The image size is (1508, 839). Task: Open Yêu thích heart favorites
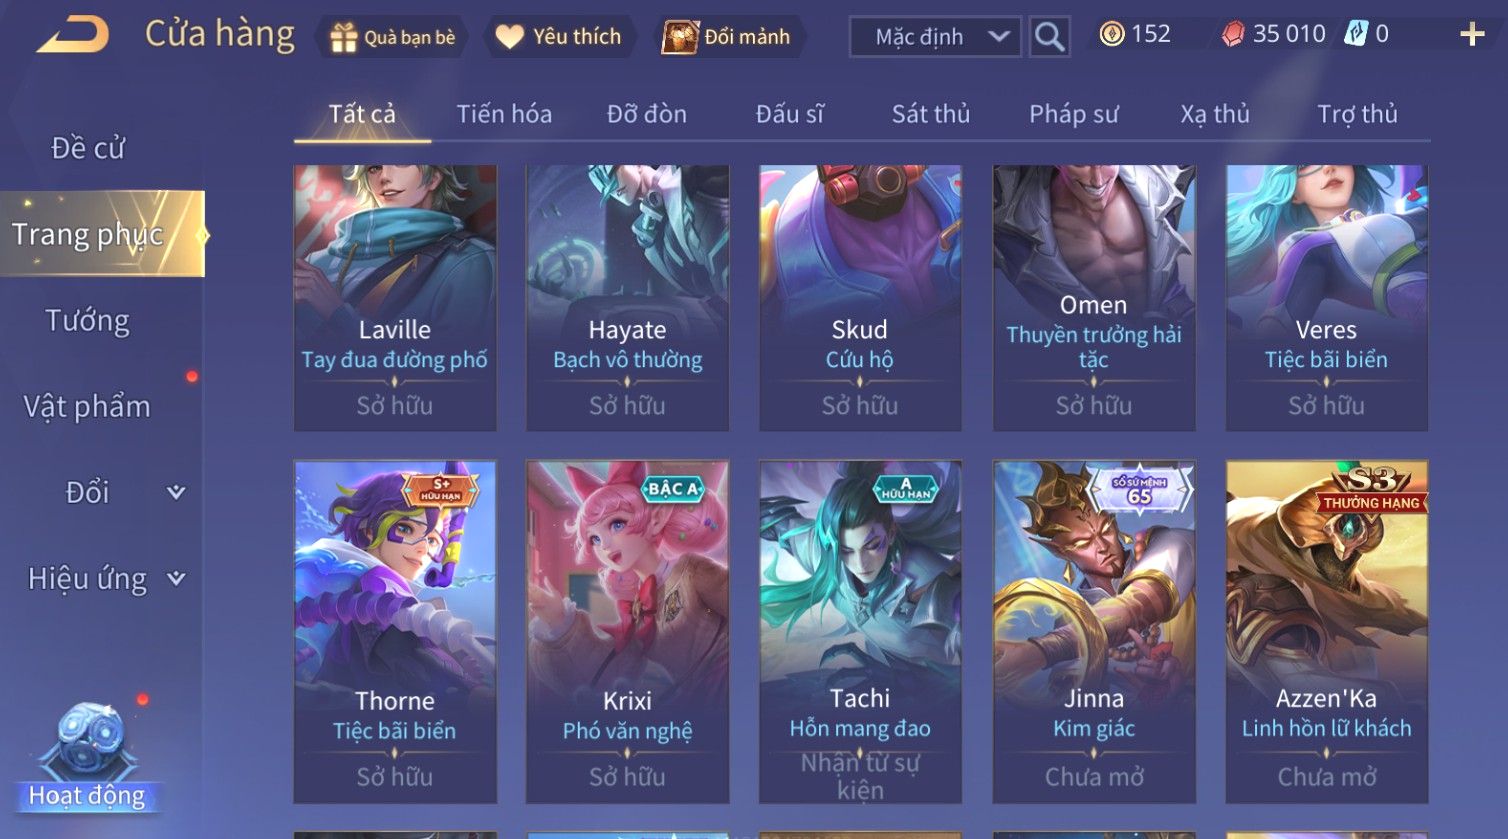[x=509, y=37]
